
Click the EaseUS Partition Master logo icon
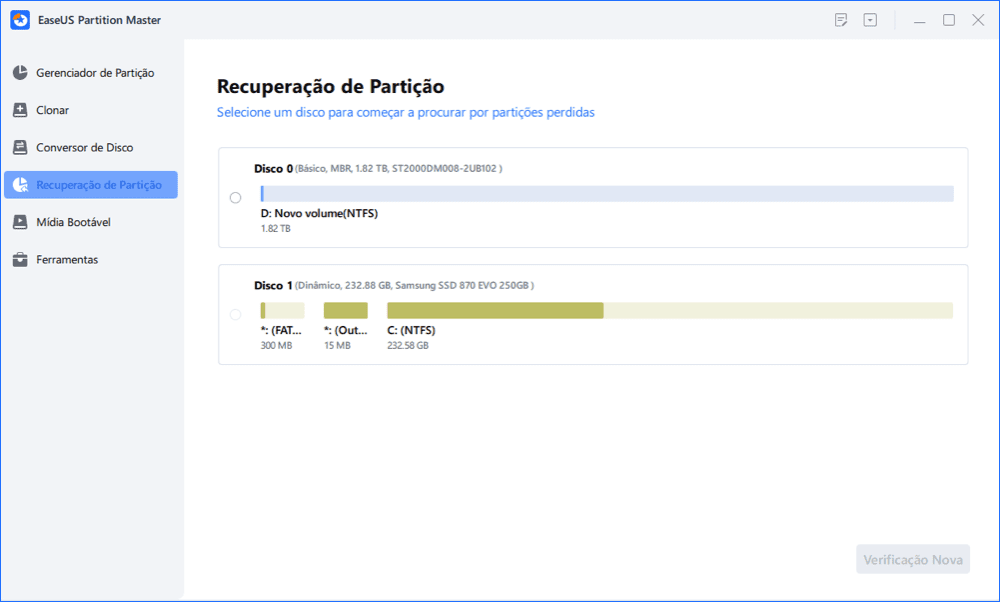[20, 20]
